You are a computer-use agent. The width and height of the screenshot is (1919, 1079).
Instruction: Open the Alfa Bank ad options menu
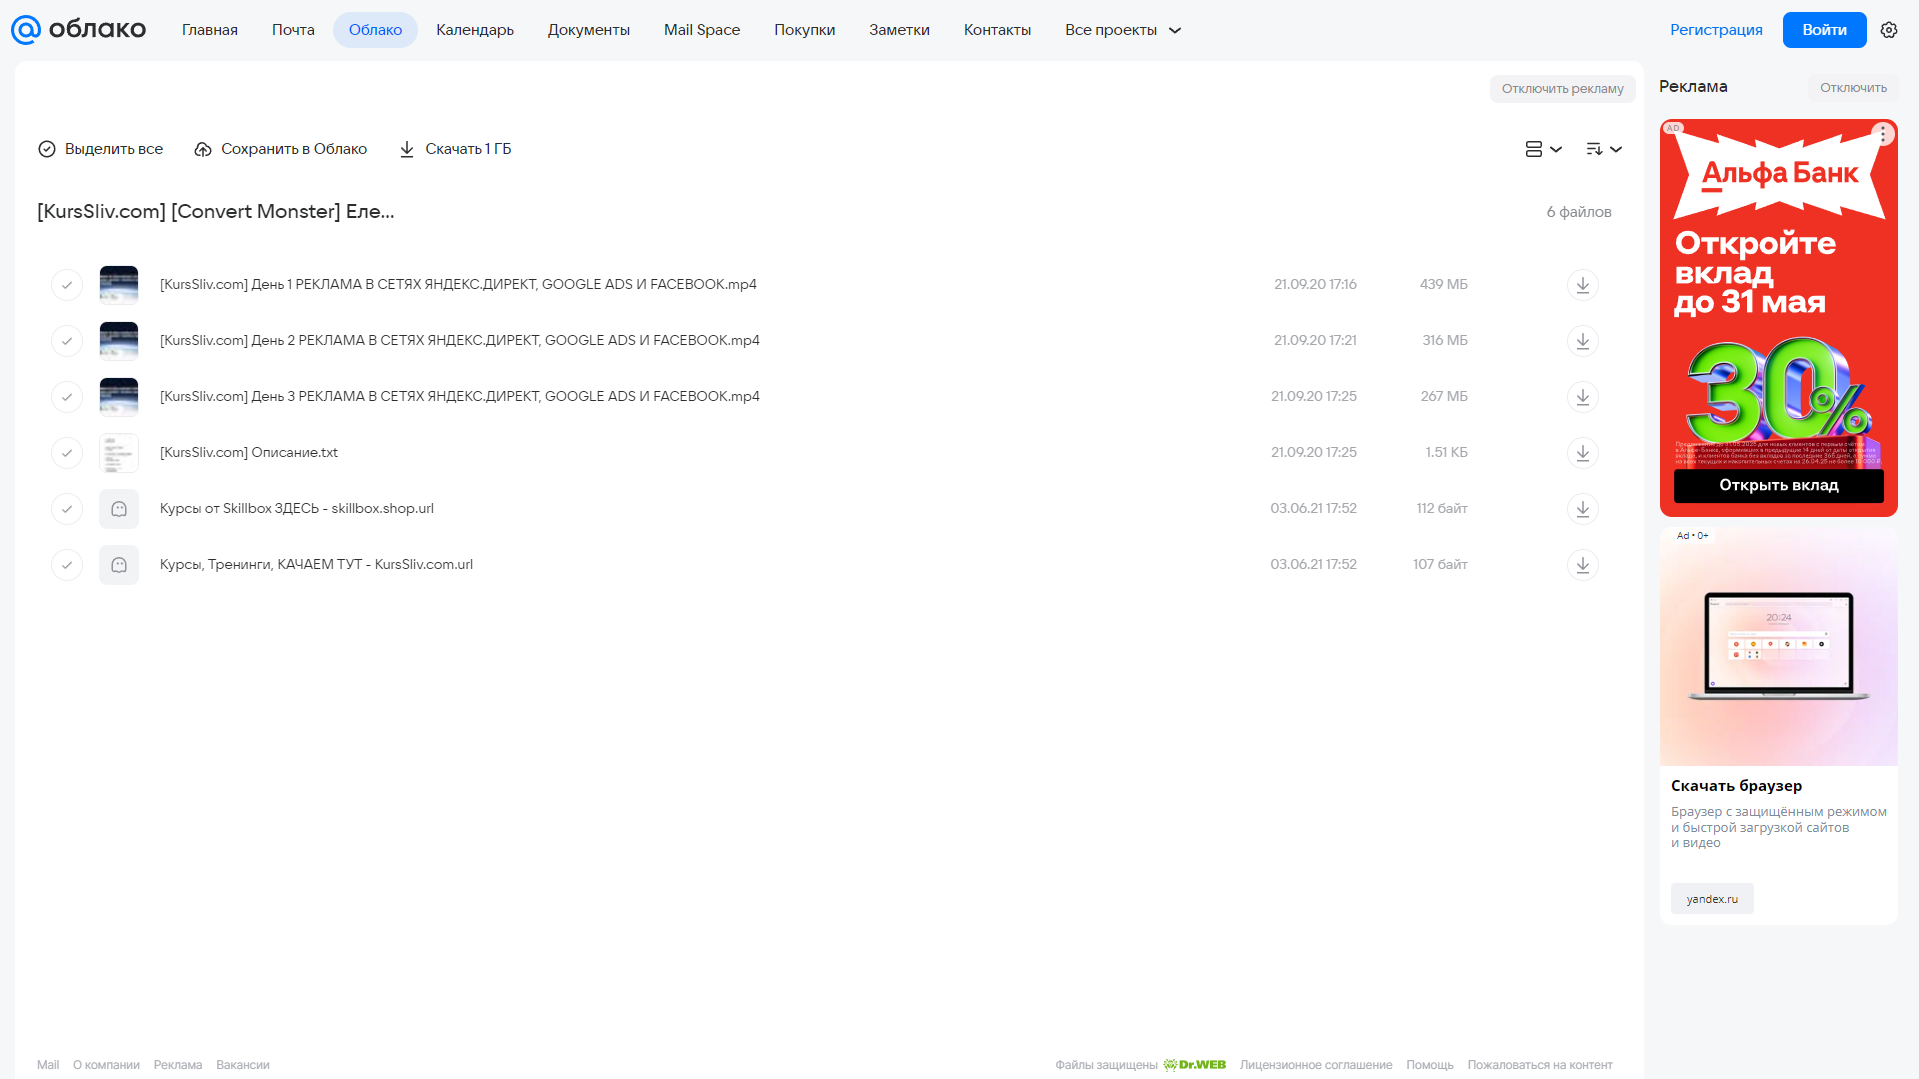coord(1883,133)
